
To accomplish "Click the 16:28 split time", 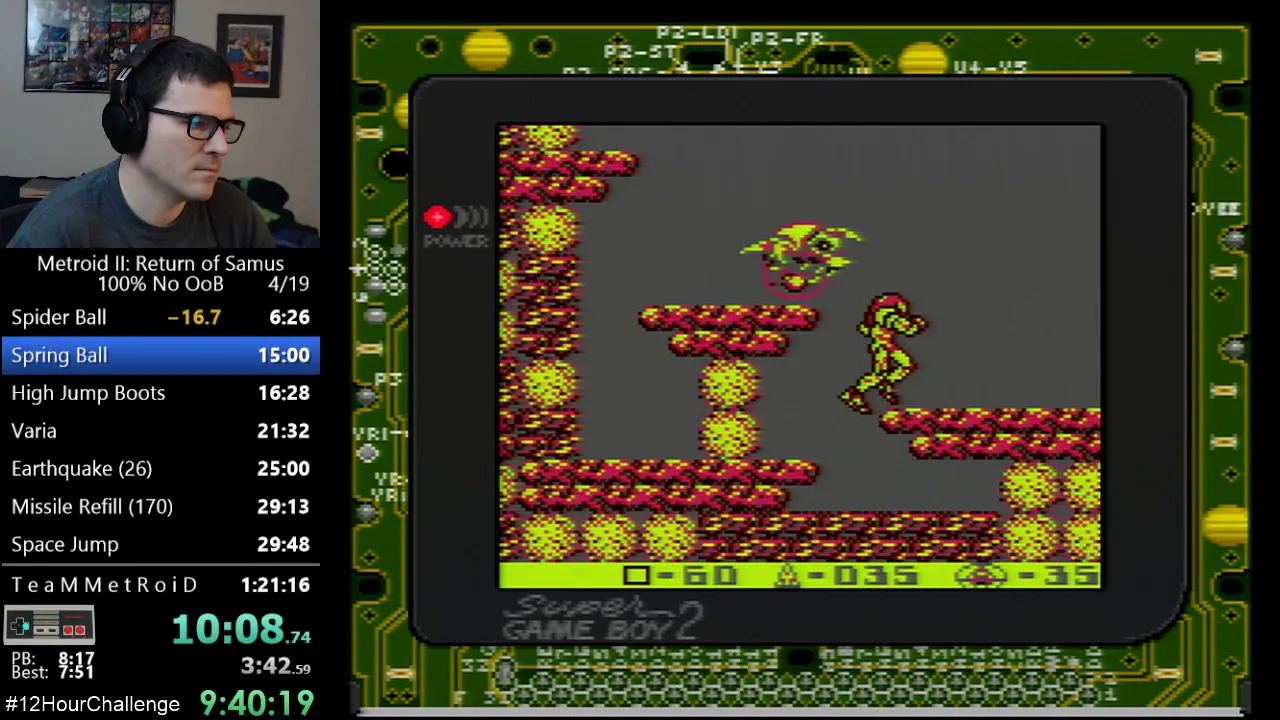I will (284, 393).
